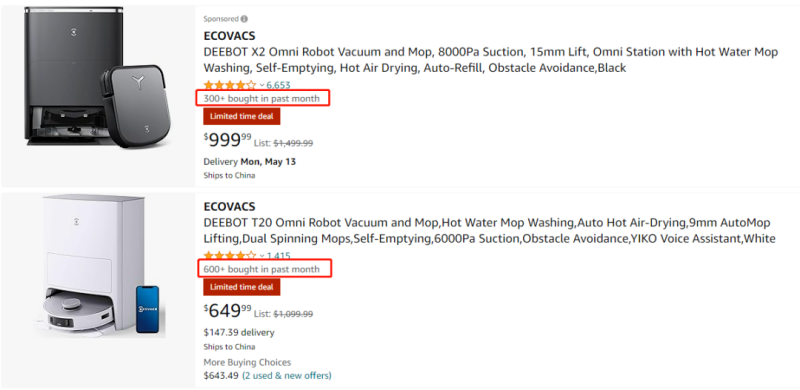The width and height of the screenshot is (800, 390).
Task: Open the DEEBOT T20 Omni product title
Action: pyautogui.click(x=489, y=231)
